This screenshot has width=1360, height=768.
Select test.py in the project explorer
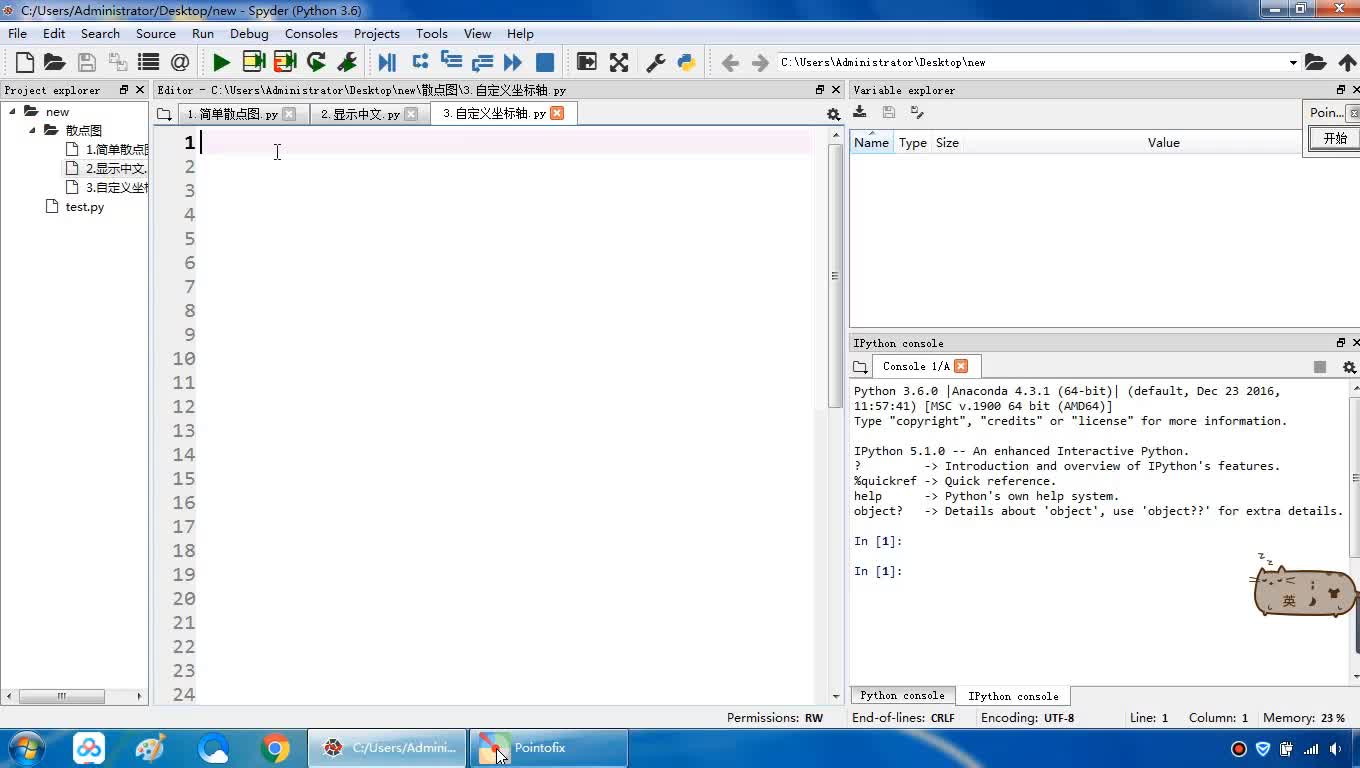point(84,207)
